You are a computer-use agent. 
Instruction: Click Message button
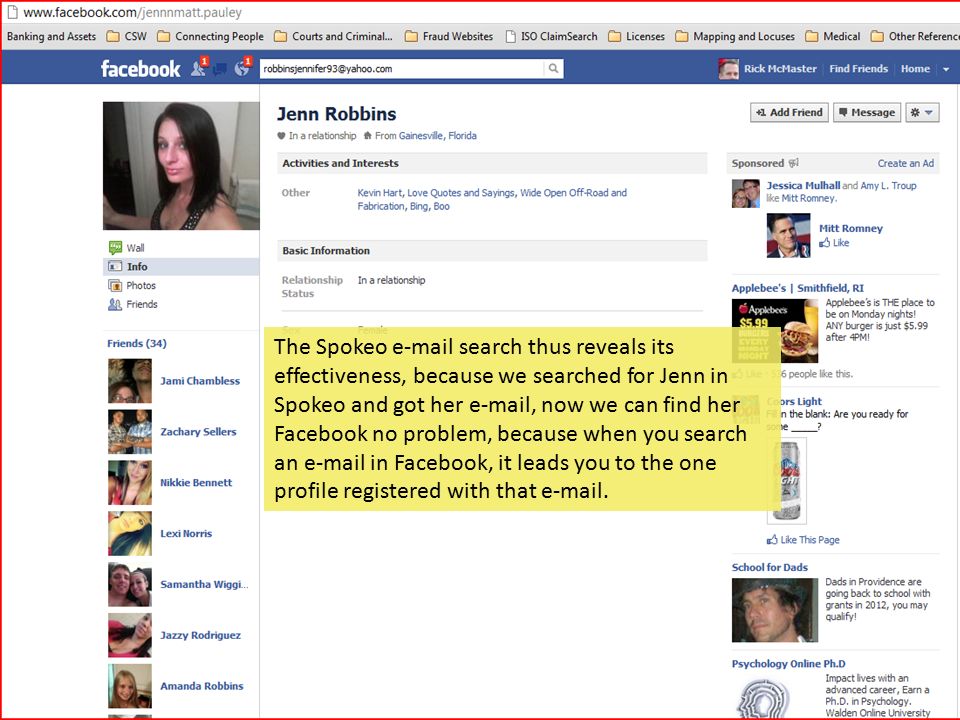point(867,112)
